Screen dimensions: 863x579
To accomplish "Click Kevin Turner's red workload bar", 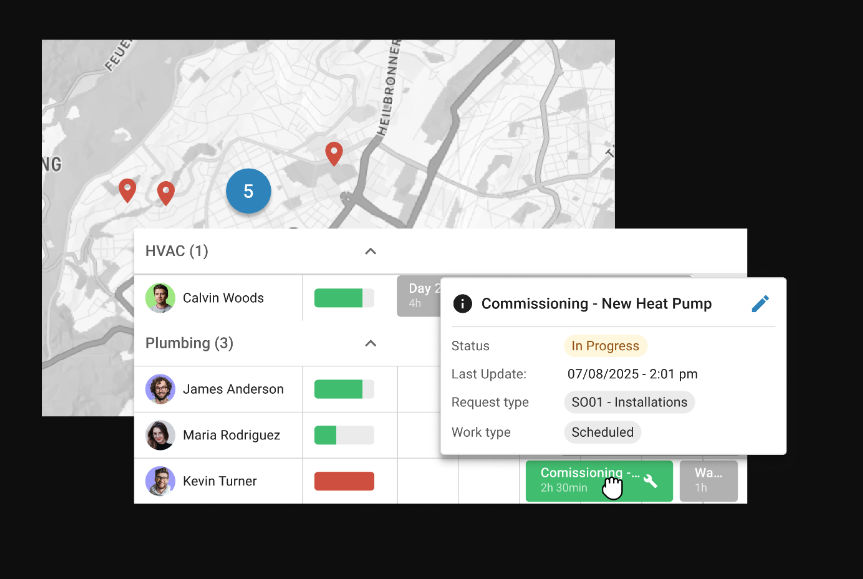I will coord(344,481).
